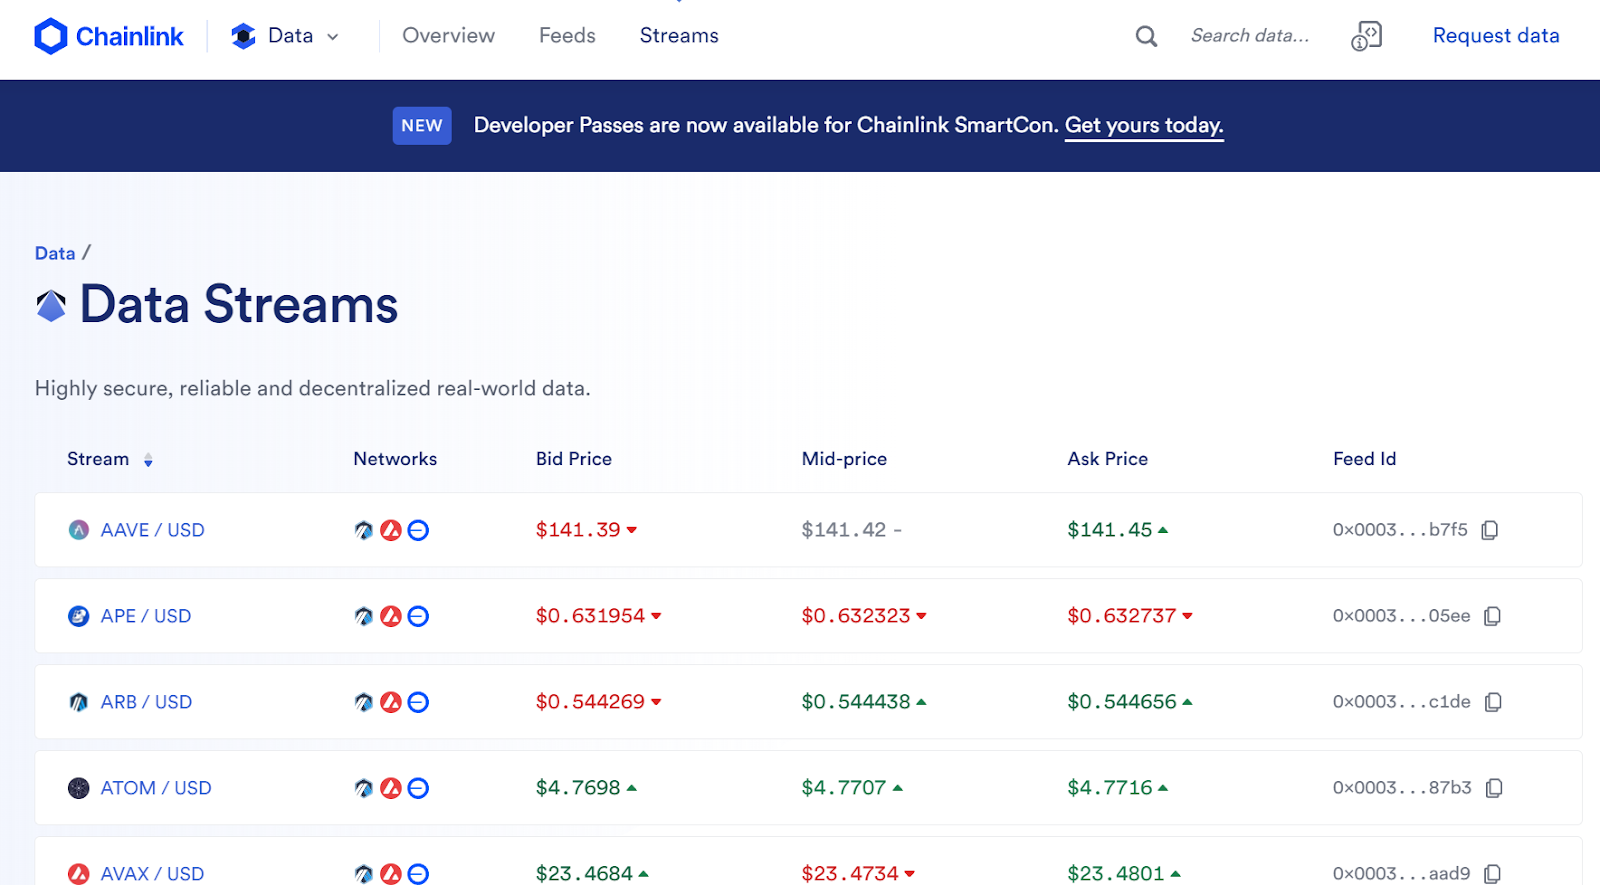Viewport: 1600px width, 885px height.
Task: Switch to the Feeds tab
Action: click(x=567, y=36)
